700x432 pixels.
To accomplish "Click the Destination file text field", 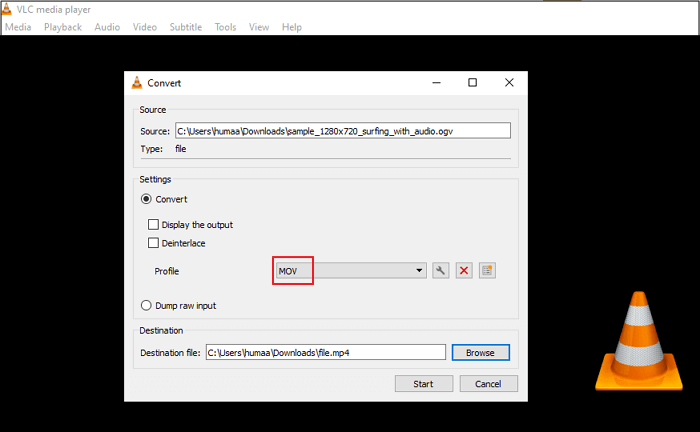I will [325, 352].
